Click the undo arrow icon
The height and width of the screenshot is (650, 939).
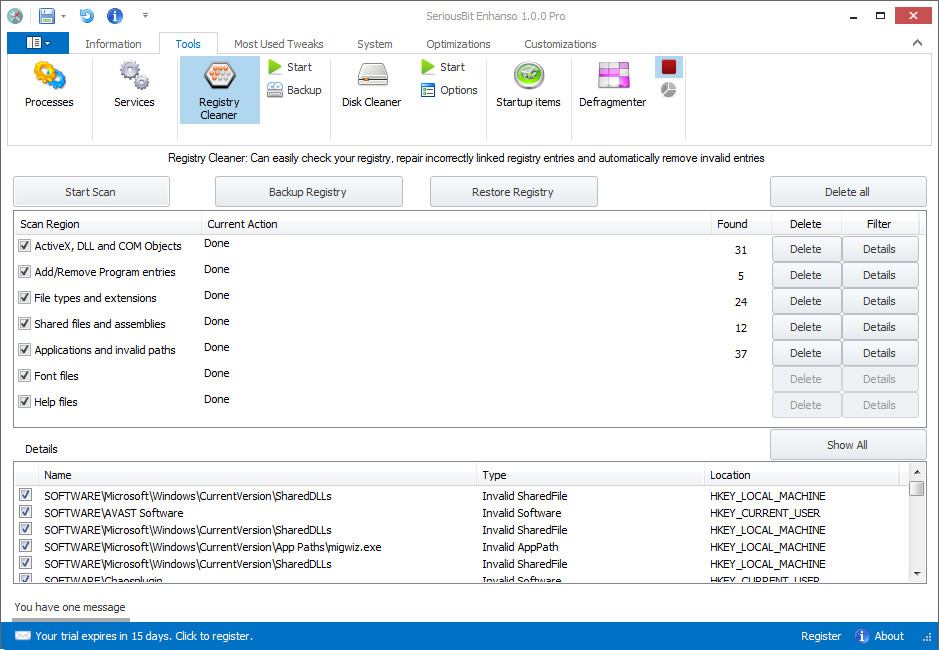click(x=87, y=16)
